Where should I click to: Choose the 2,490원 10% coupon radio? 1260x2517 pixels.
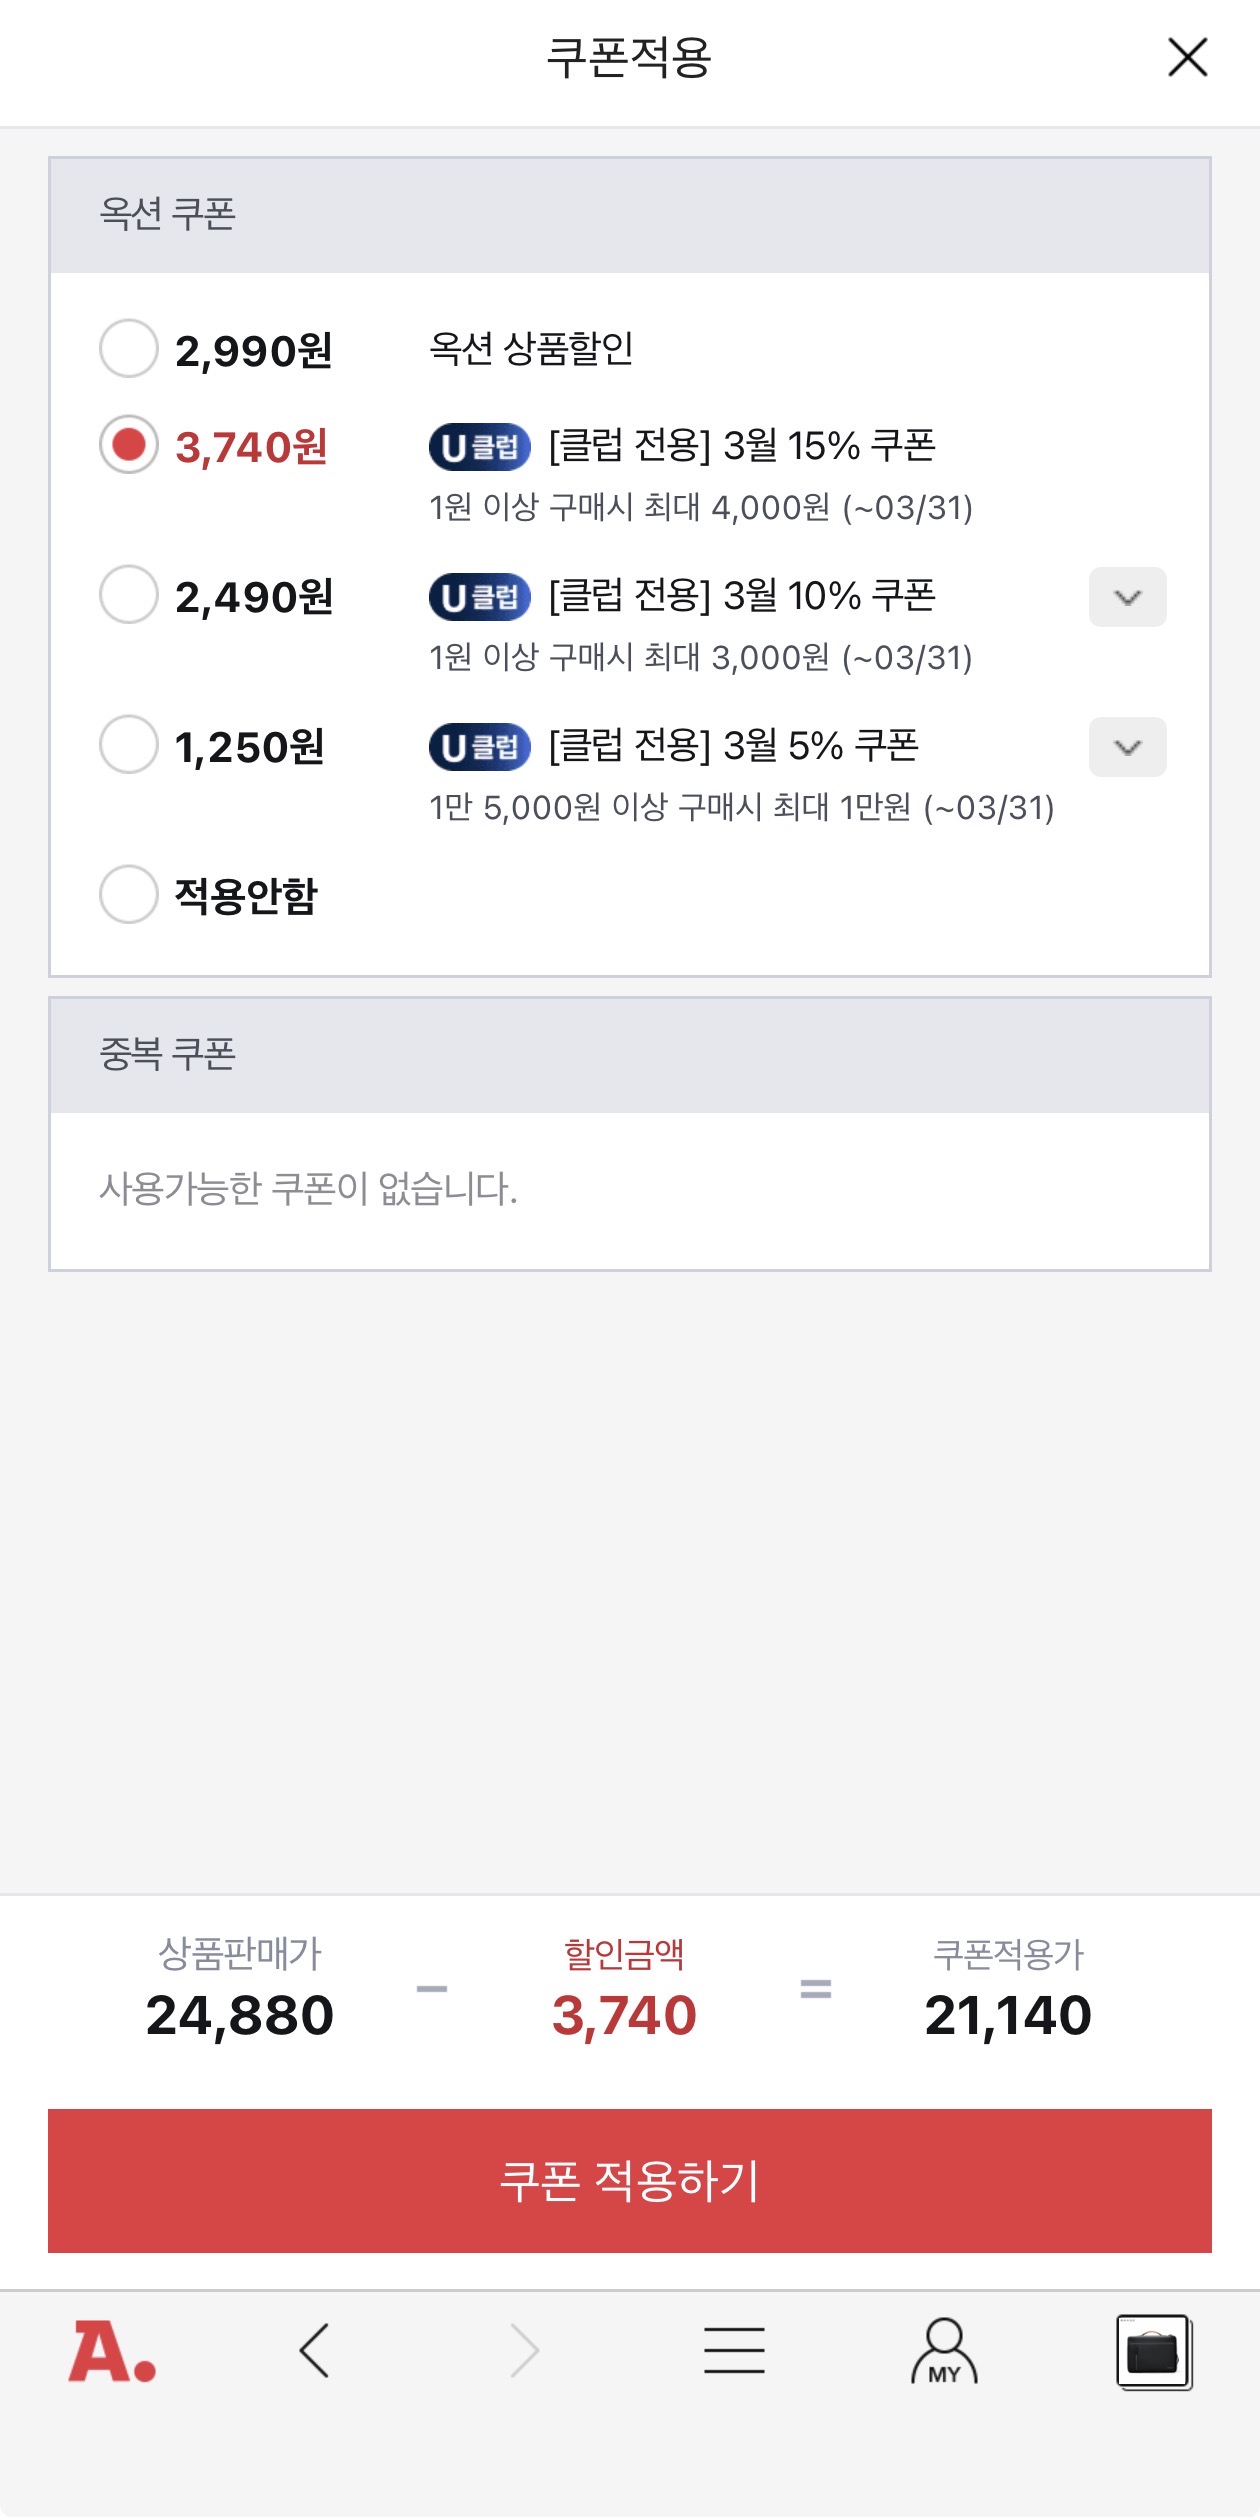pos(129,595)
